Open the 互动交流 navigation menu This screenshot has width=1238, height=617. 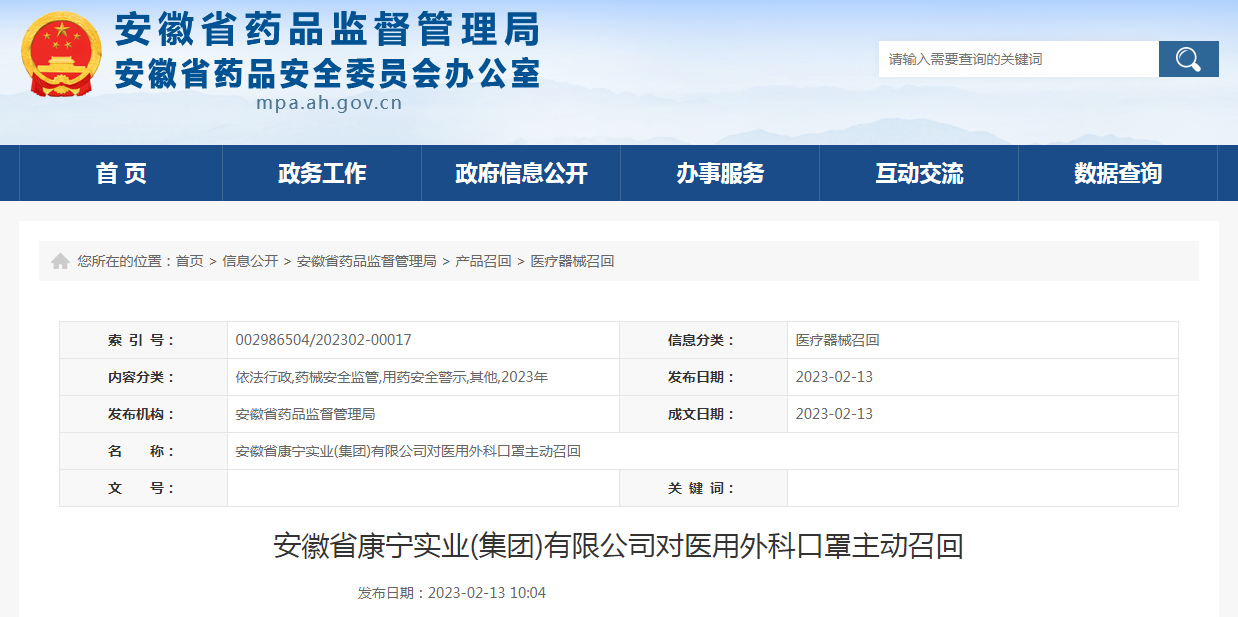pos(919,173)
